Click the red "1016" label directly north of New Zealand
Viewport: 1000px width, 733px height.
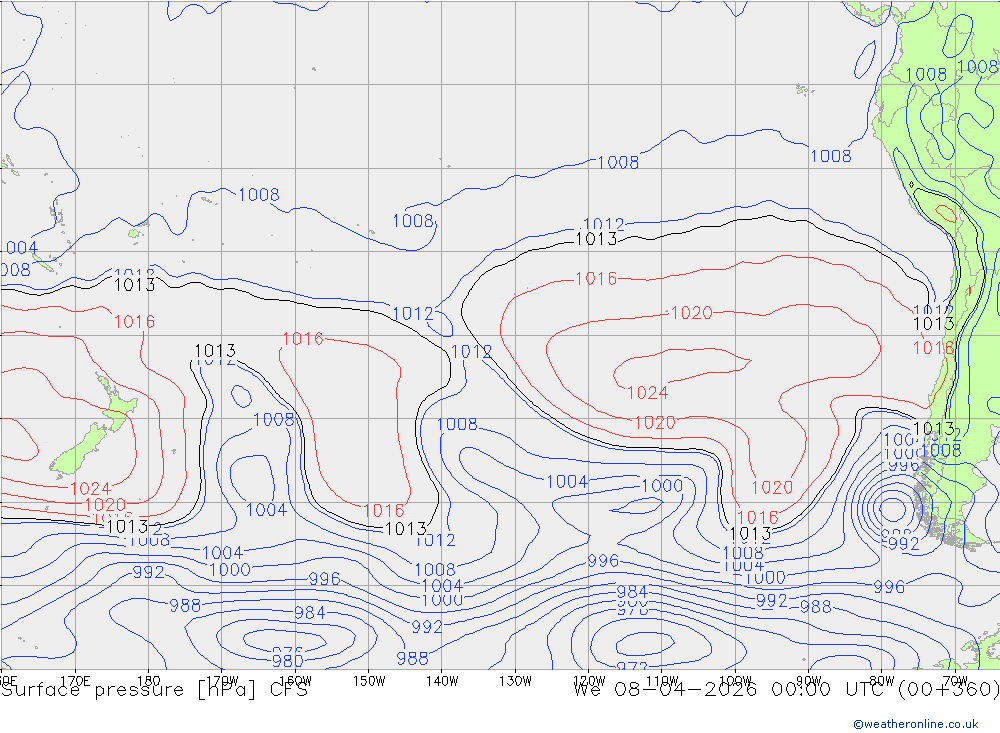point(135,322)
